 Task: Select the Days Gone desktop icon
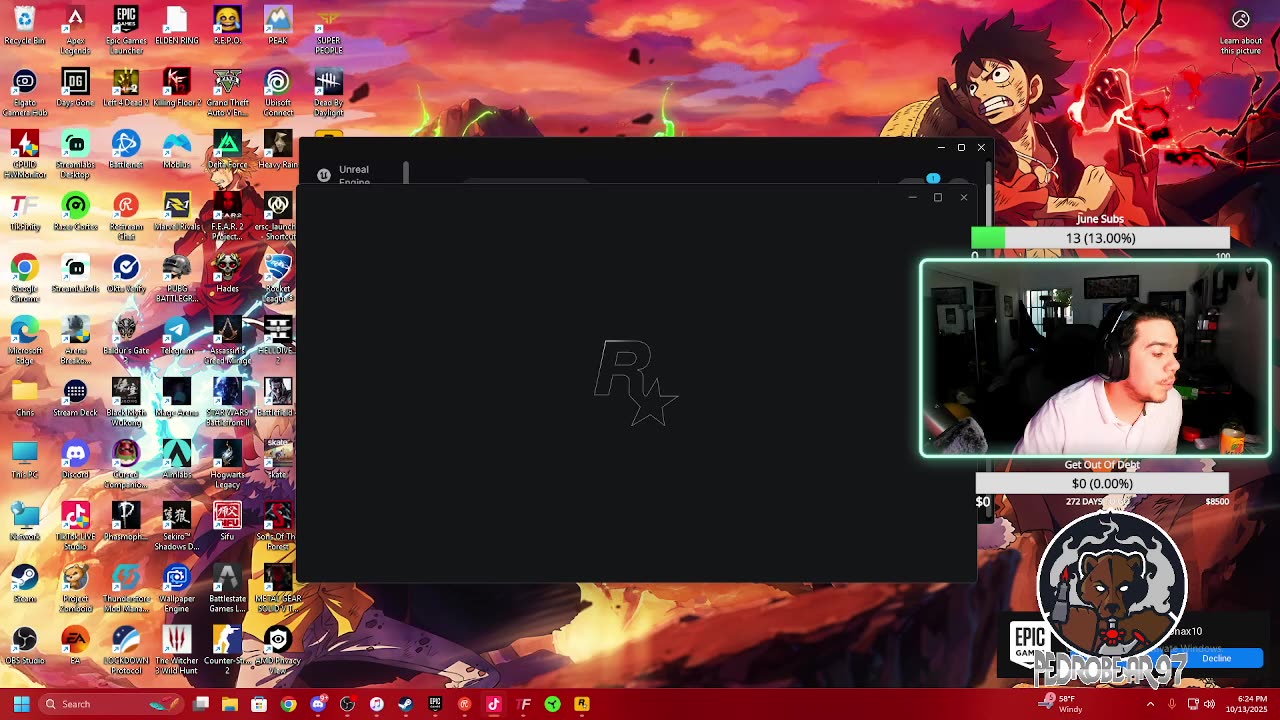tap(75, 88)
